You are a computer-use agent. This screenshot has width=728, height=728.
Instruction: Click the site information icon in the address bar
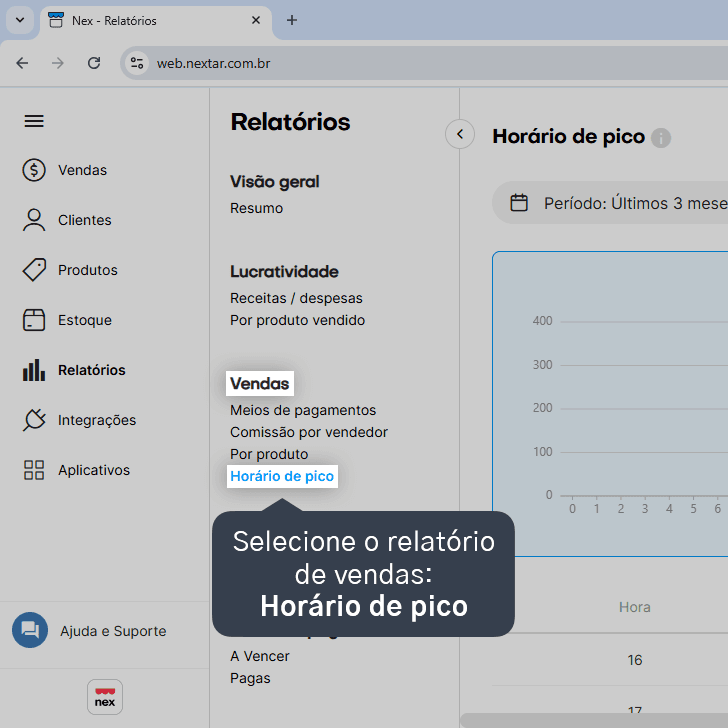pos(136,63)
